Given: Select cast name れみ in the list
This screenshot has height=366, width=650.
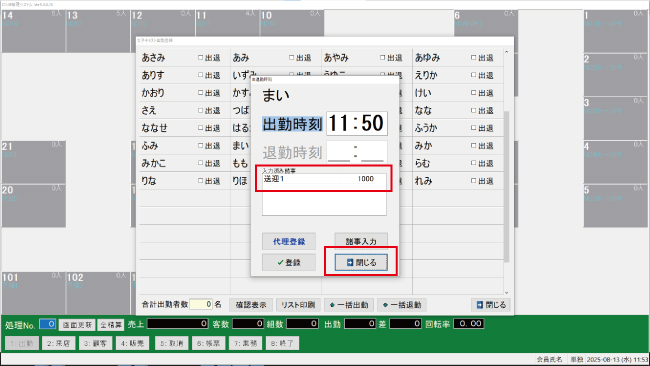Looking at the screenshot, I should point(424,181).
